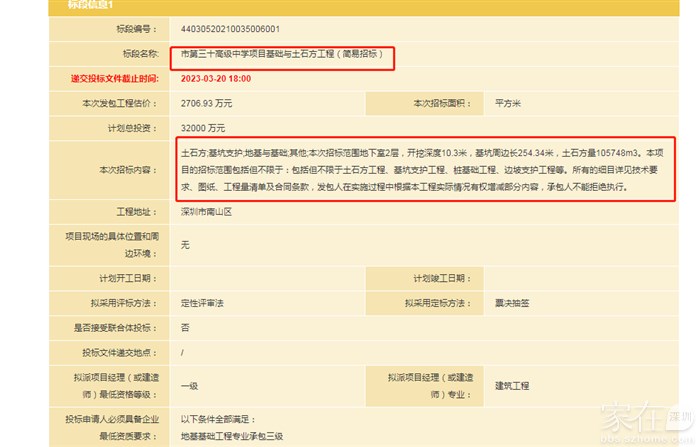Click the 平方米 area value
Viewport: 700px width, 447px height.
pyautogui.click(x=510, y=103)
